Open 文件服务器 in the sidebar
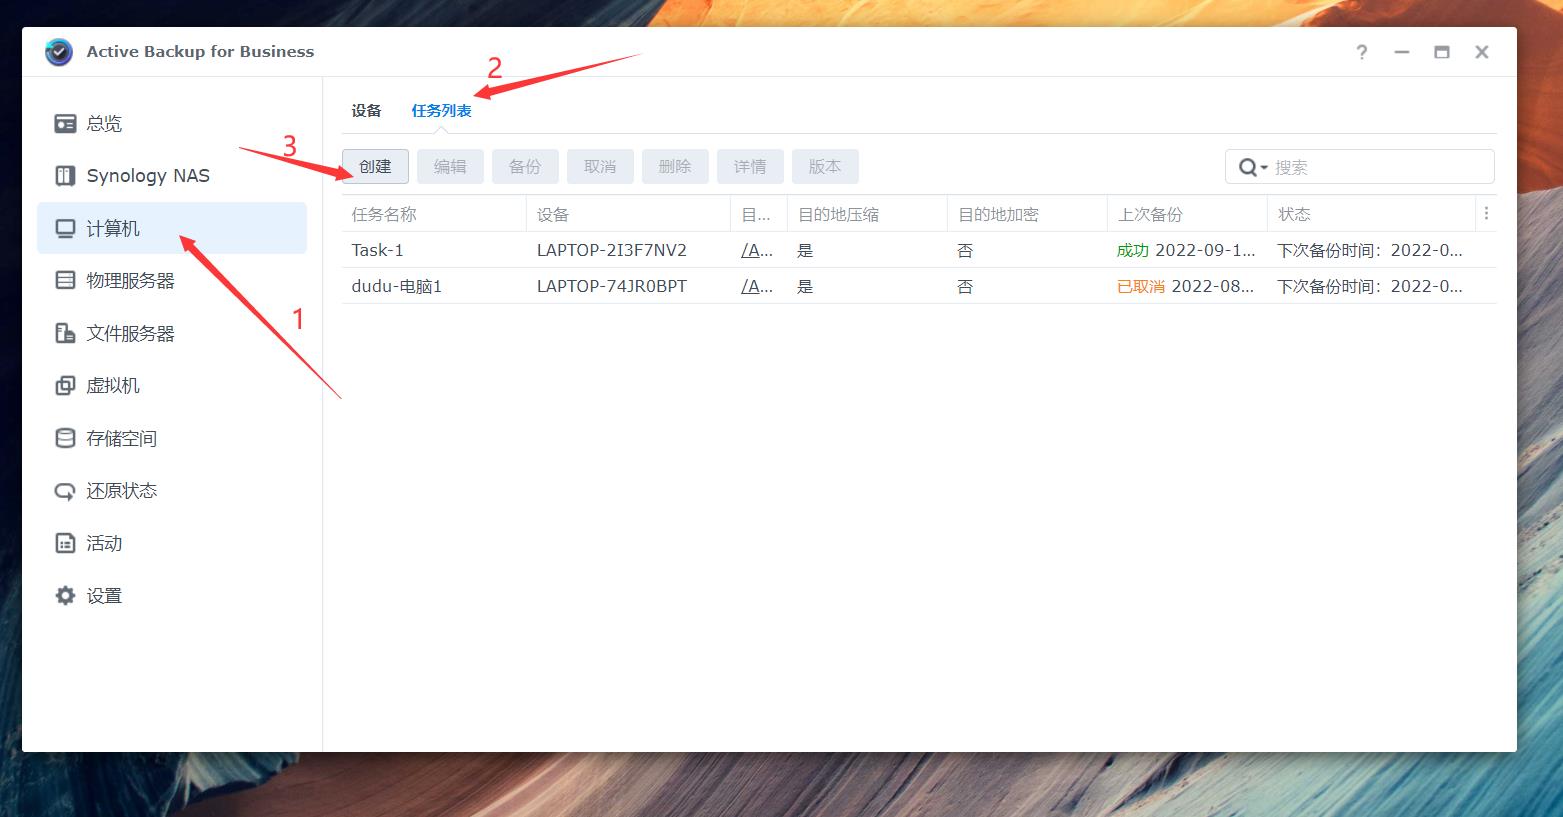1563x817 pixels. tap(172, 333)
